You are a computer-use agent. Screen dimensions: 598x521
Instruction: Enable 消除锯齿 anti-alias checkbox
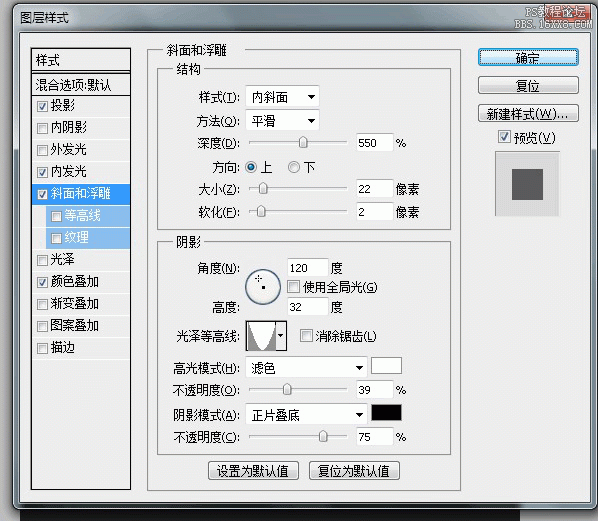305,336
